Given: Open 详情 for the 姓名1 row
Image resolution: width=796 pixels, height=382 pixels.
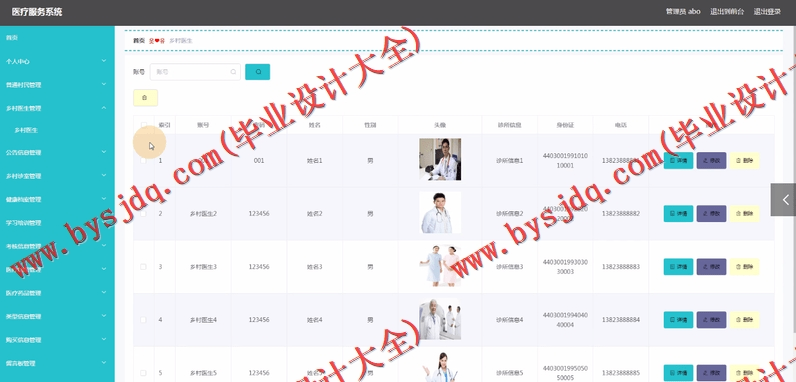Looking at the screenshot, I should click(678, 161).
